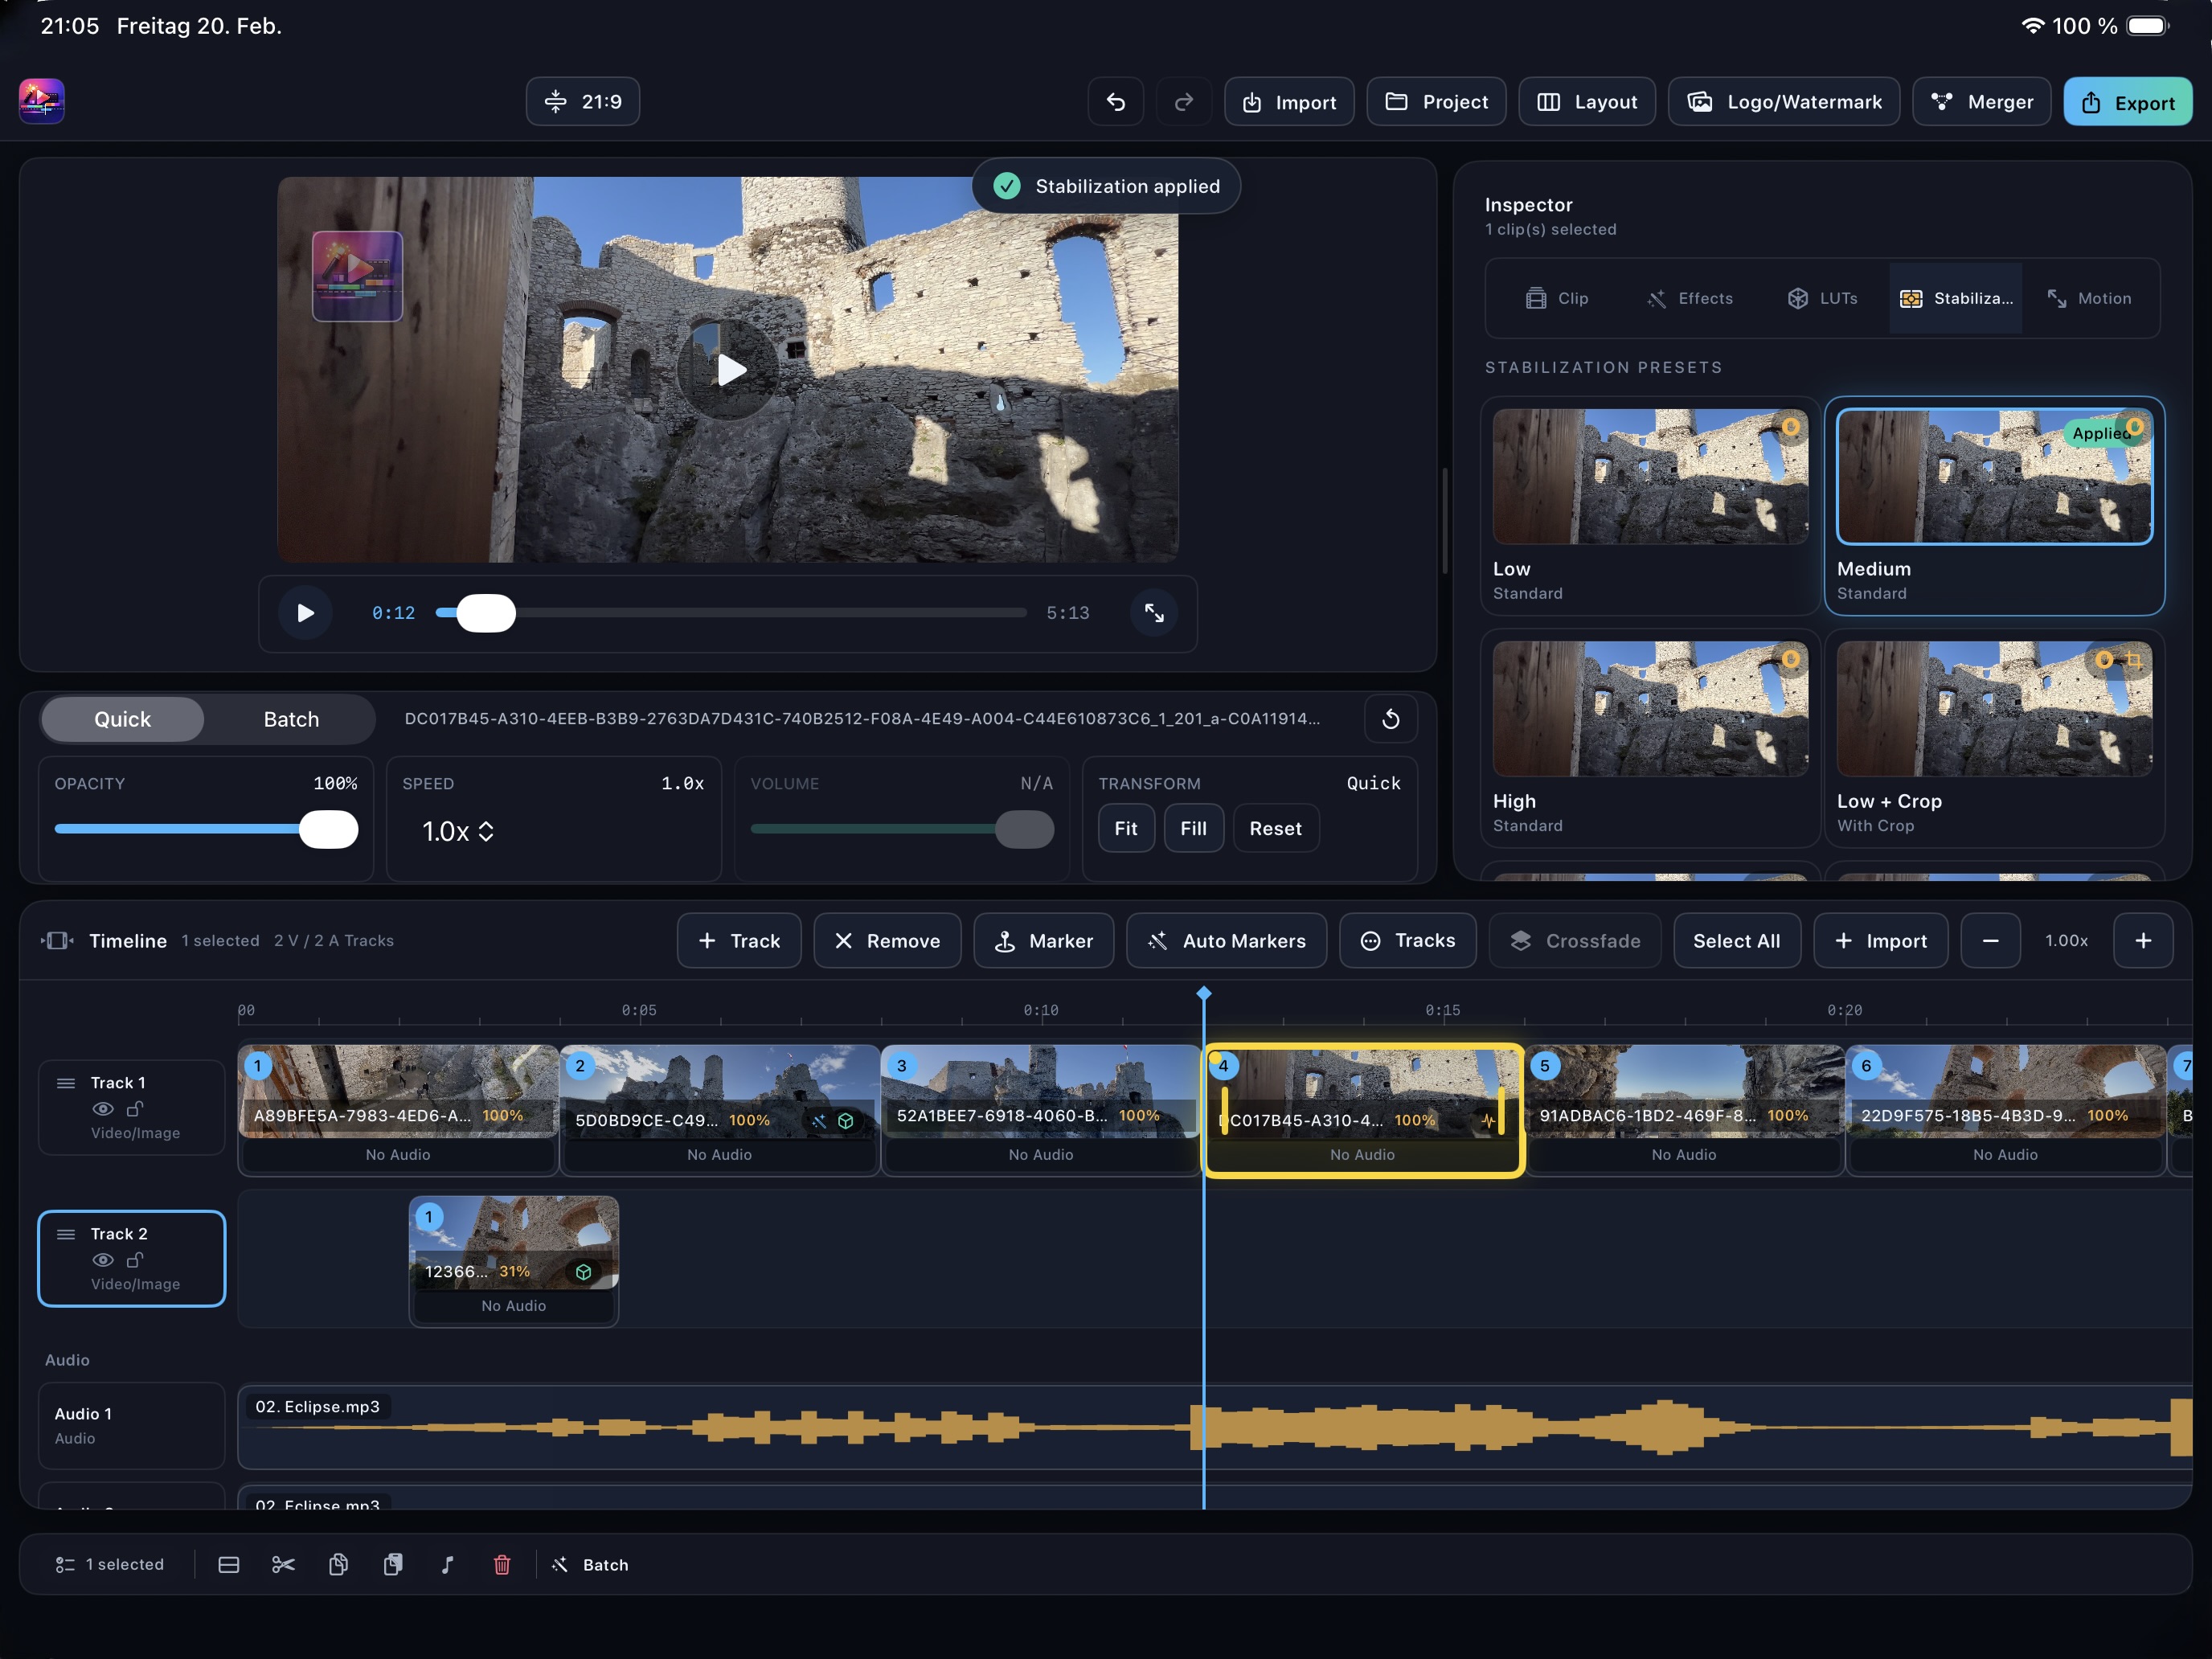Image resolution: width=2212 pixels, height=1659 pixels.
Task: Click the reset clip rotate icon
Action: pos(1390,719)
